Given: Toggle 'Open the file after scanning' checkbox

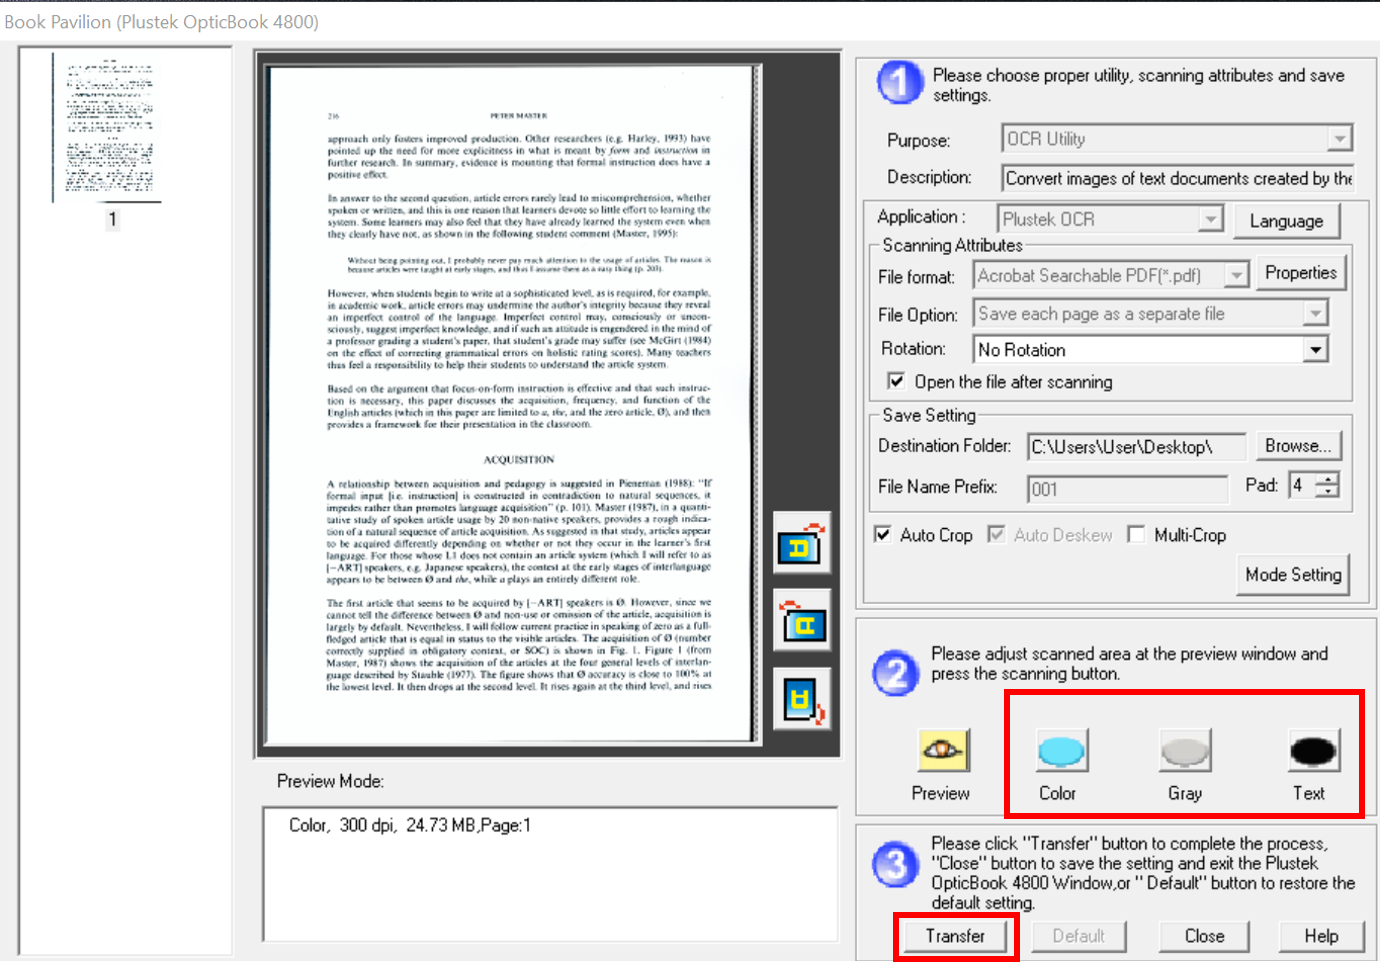Looking at the screenshot, I should click(896, 381).
